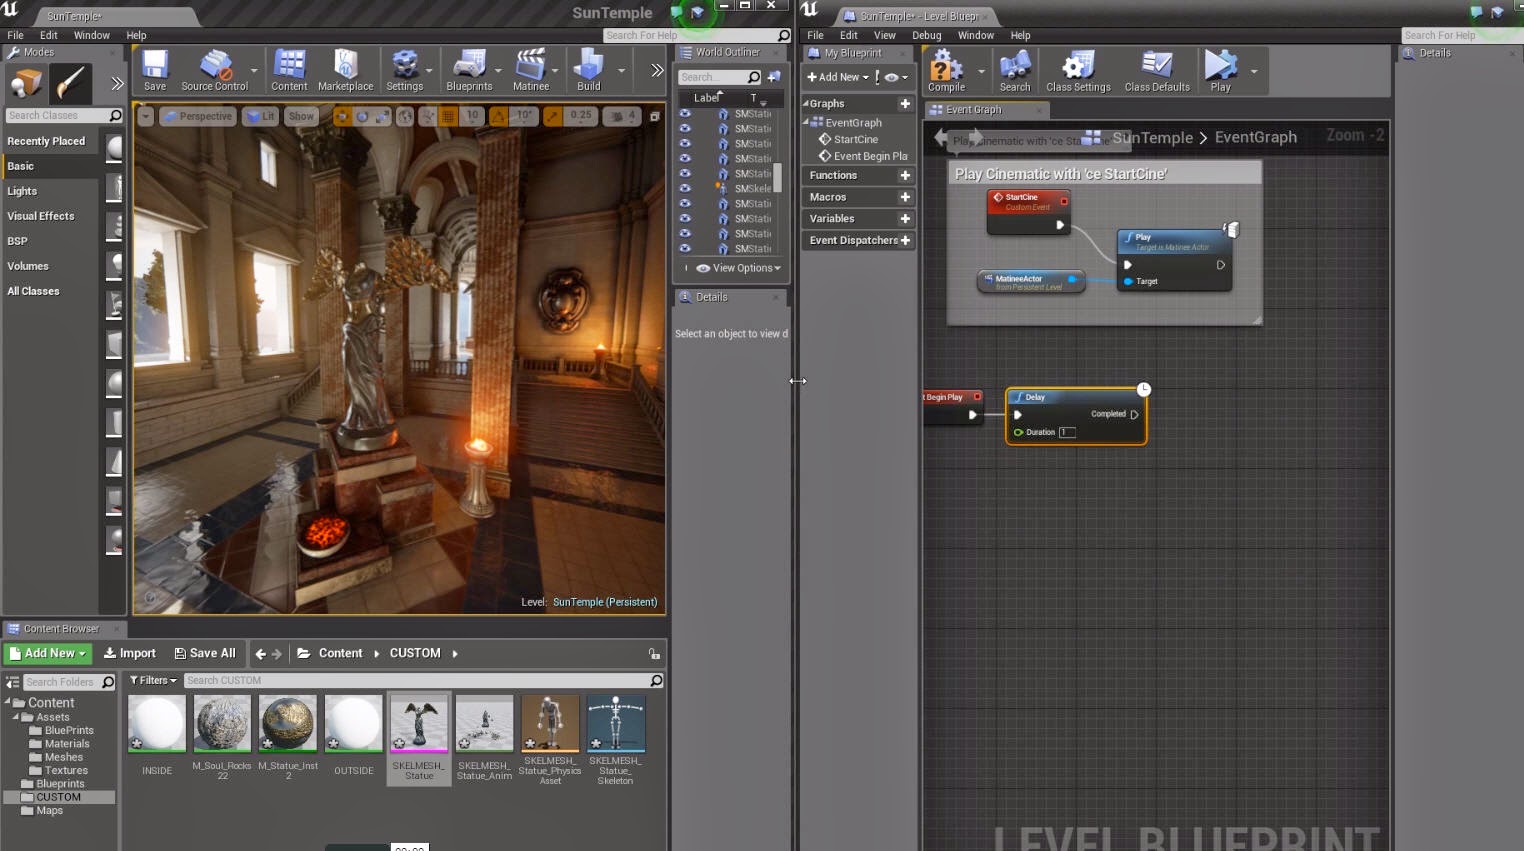Image resolution: width=1524 pixels, height=851 pixels.
Task: Hide the SMSkele actor via eye icon
Action: click(685, 188)
